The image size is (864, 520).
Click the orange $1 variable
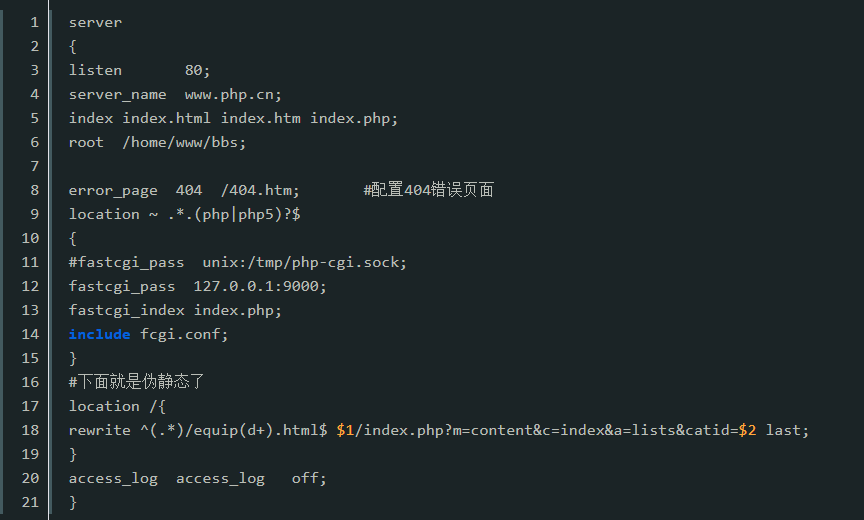click(x=345, y=430)
